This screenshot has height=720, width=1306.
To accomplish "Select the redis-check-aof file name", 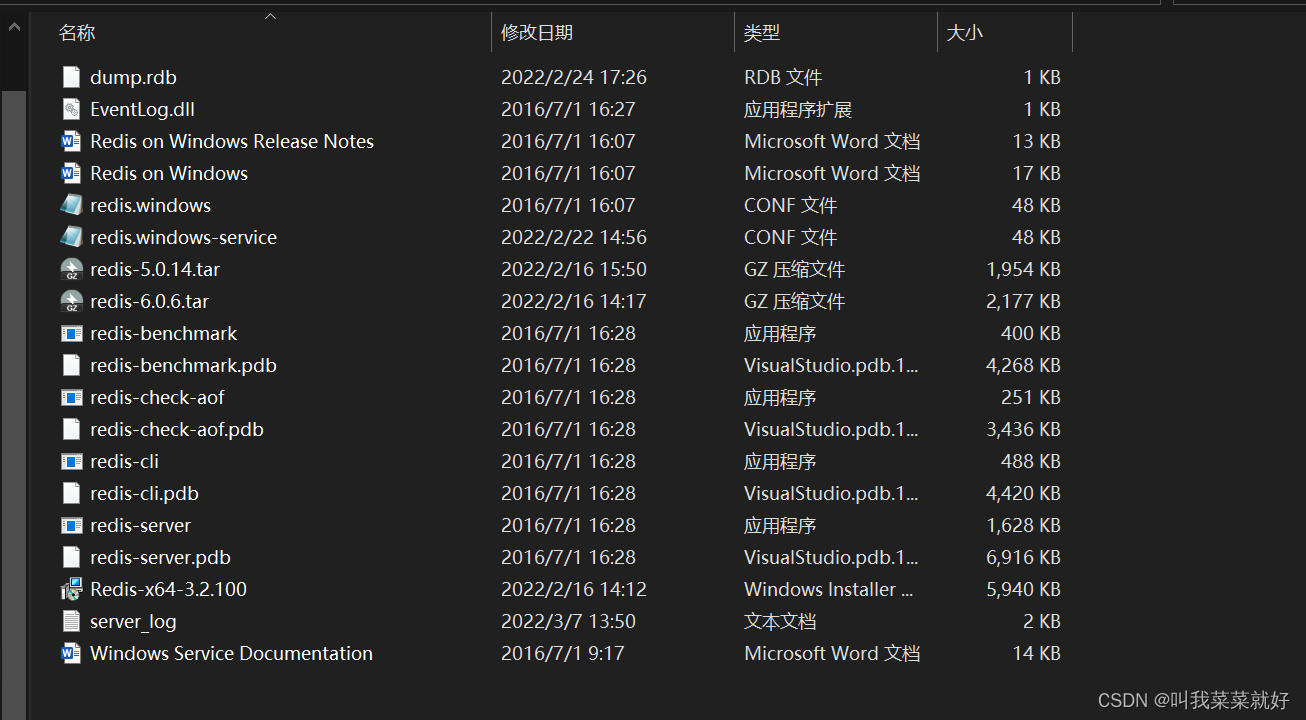I will 157,397.
